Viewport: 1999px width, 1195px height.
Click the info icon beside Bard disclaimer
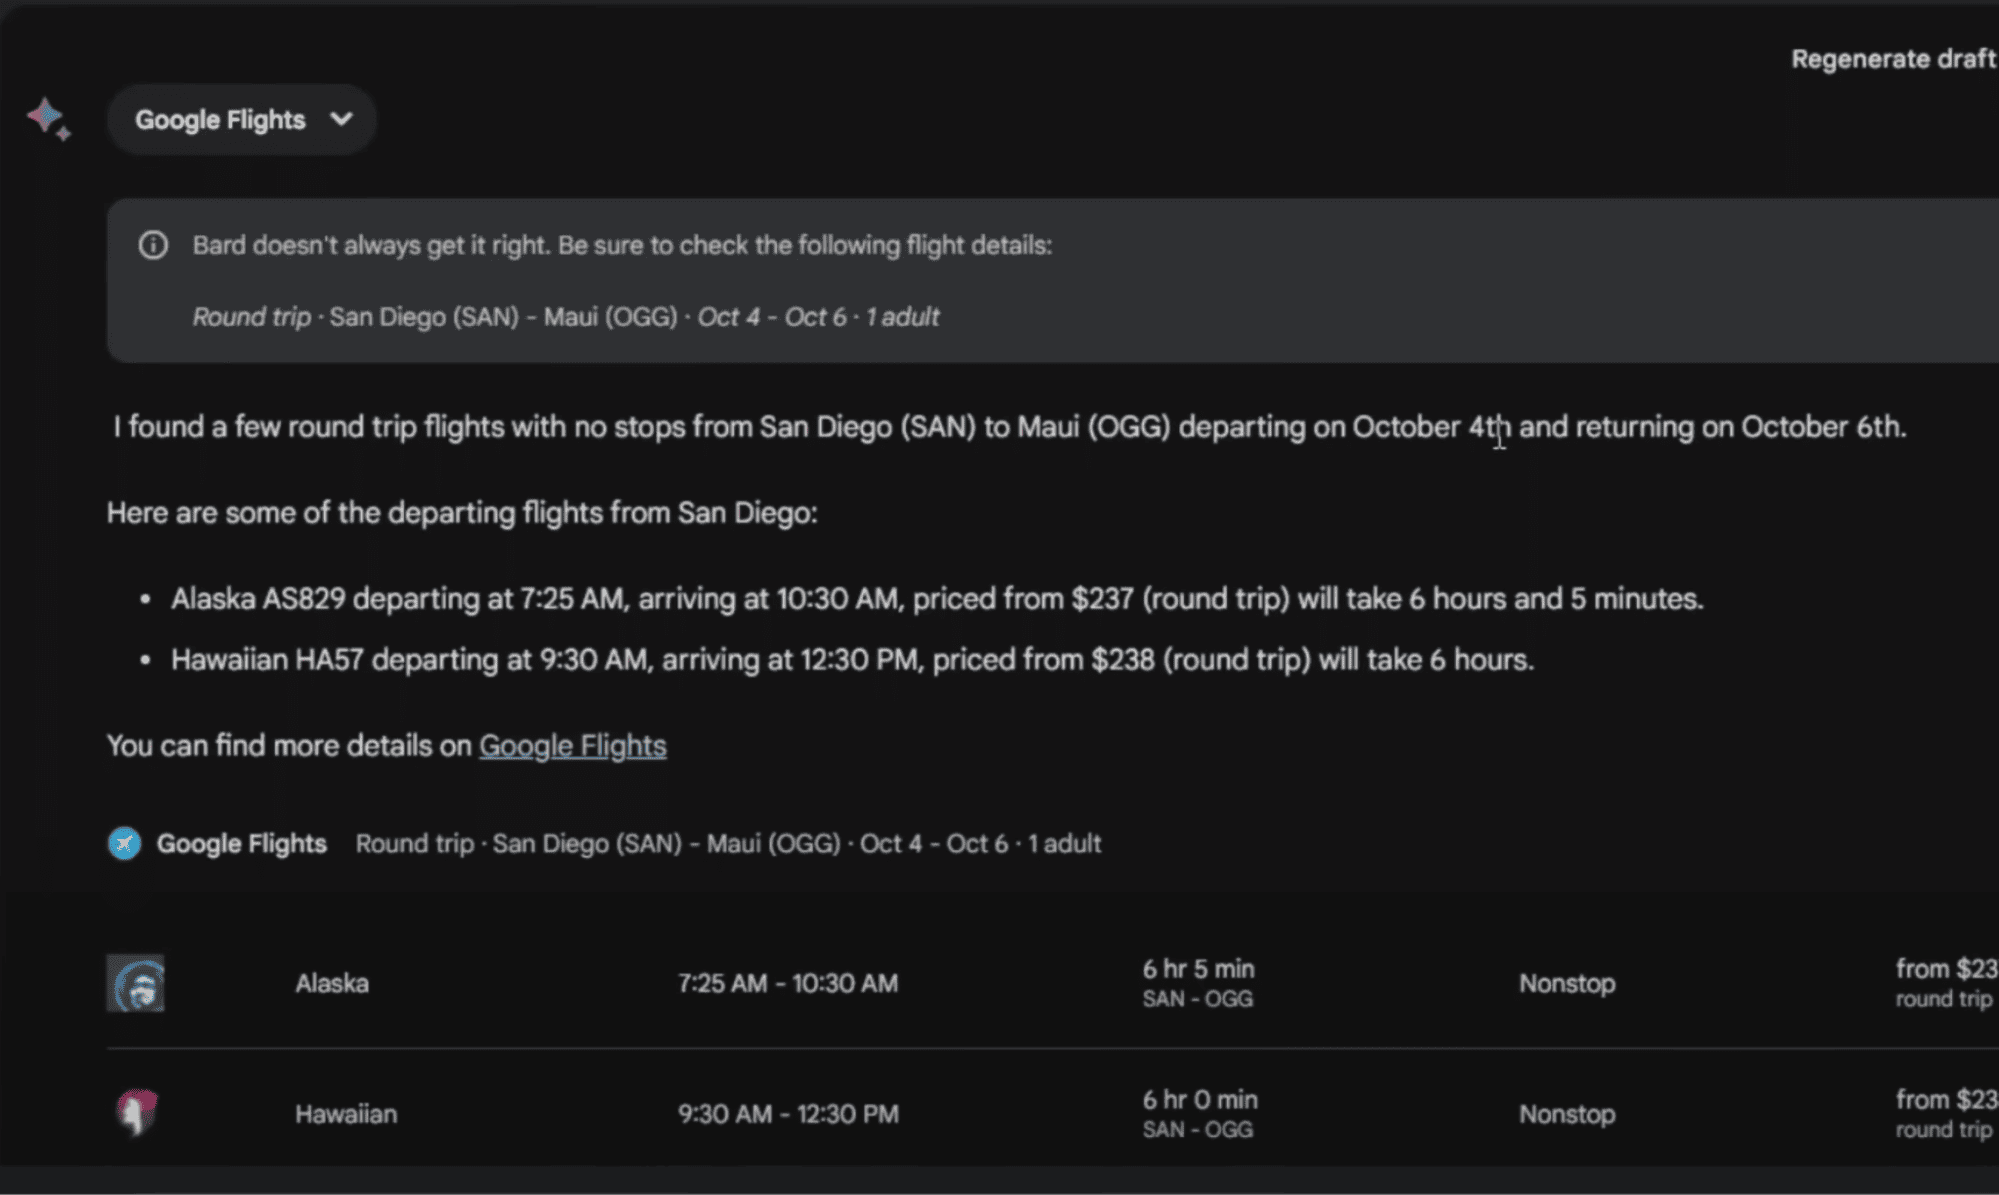(x=153, y=245)
